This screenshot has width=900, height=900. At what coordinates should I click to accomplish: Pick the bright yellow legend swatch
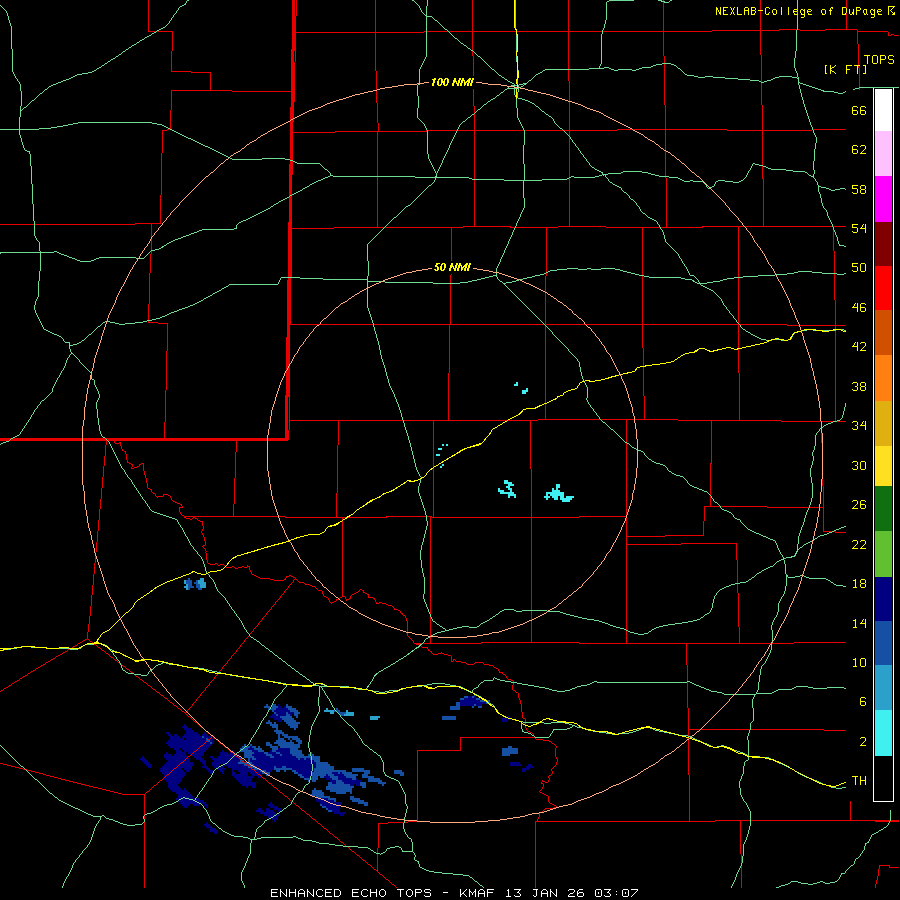click(x=883, y=466)
